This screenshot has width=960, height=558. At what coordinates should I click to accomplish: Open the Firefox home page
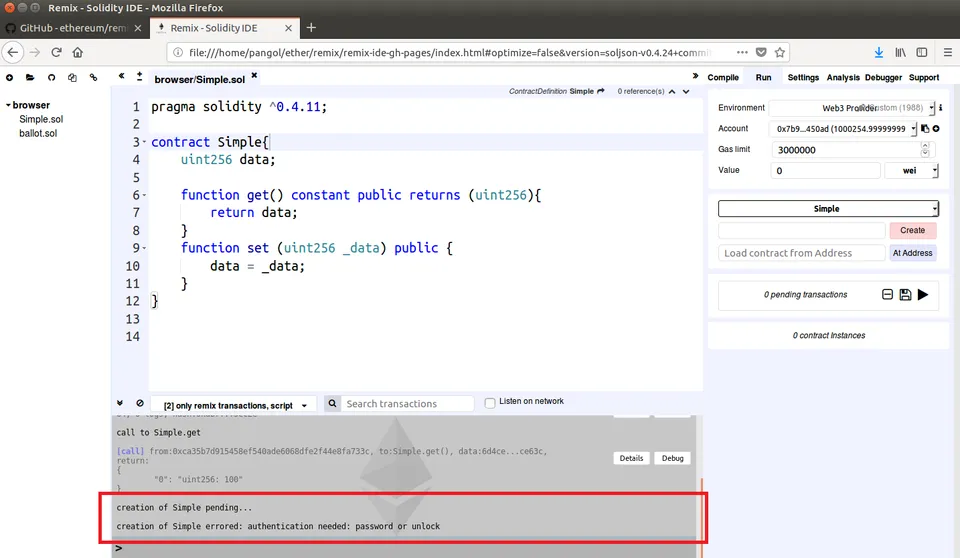(x=78, y=53)
